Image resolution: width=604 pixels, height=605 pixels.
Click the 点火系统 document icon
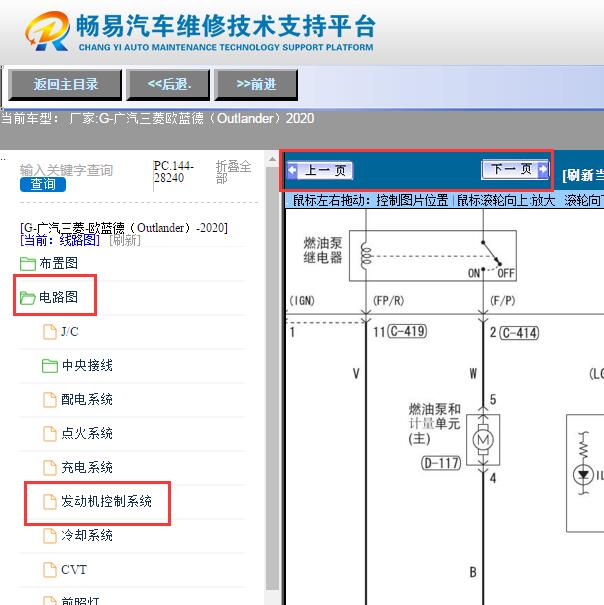coord(49,434)
